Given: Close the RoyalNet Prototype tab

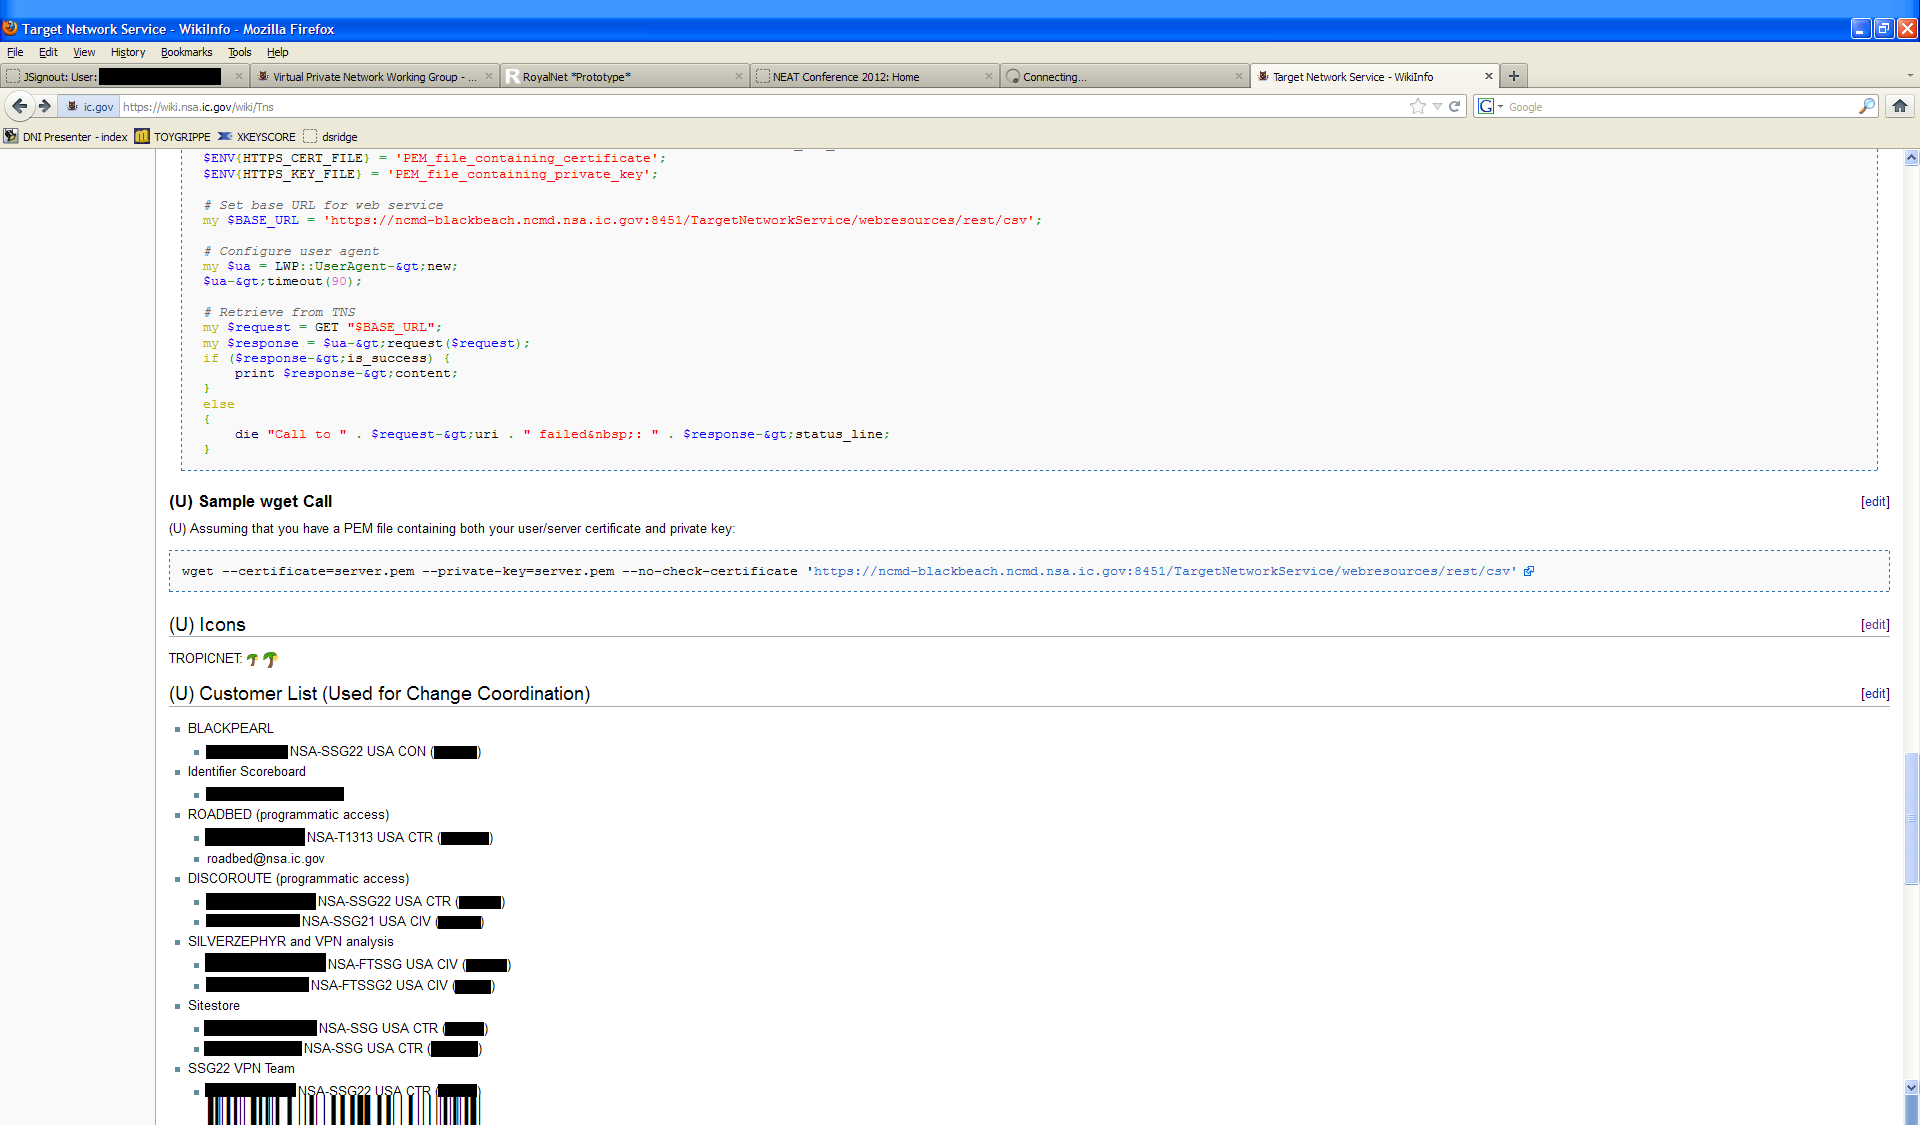Looking at the screenshot, I should coord(739,76).
